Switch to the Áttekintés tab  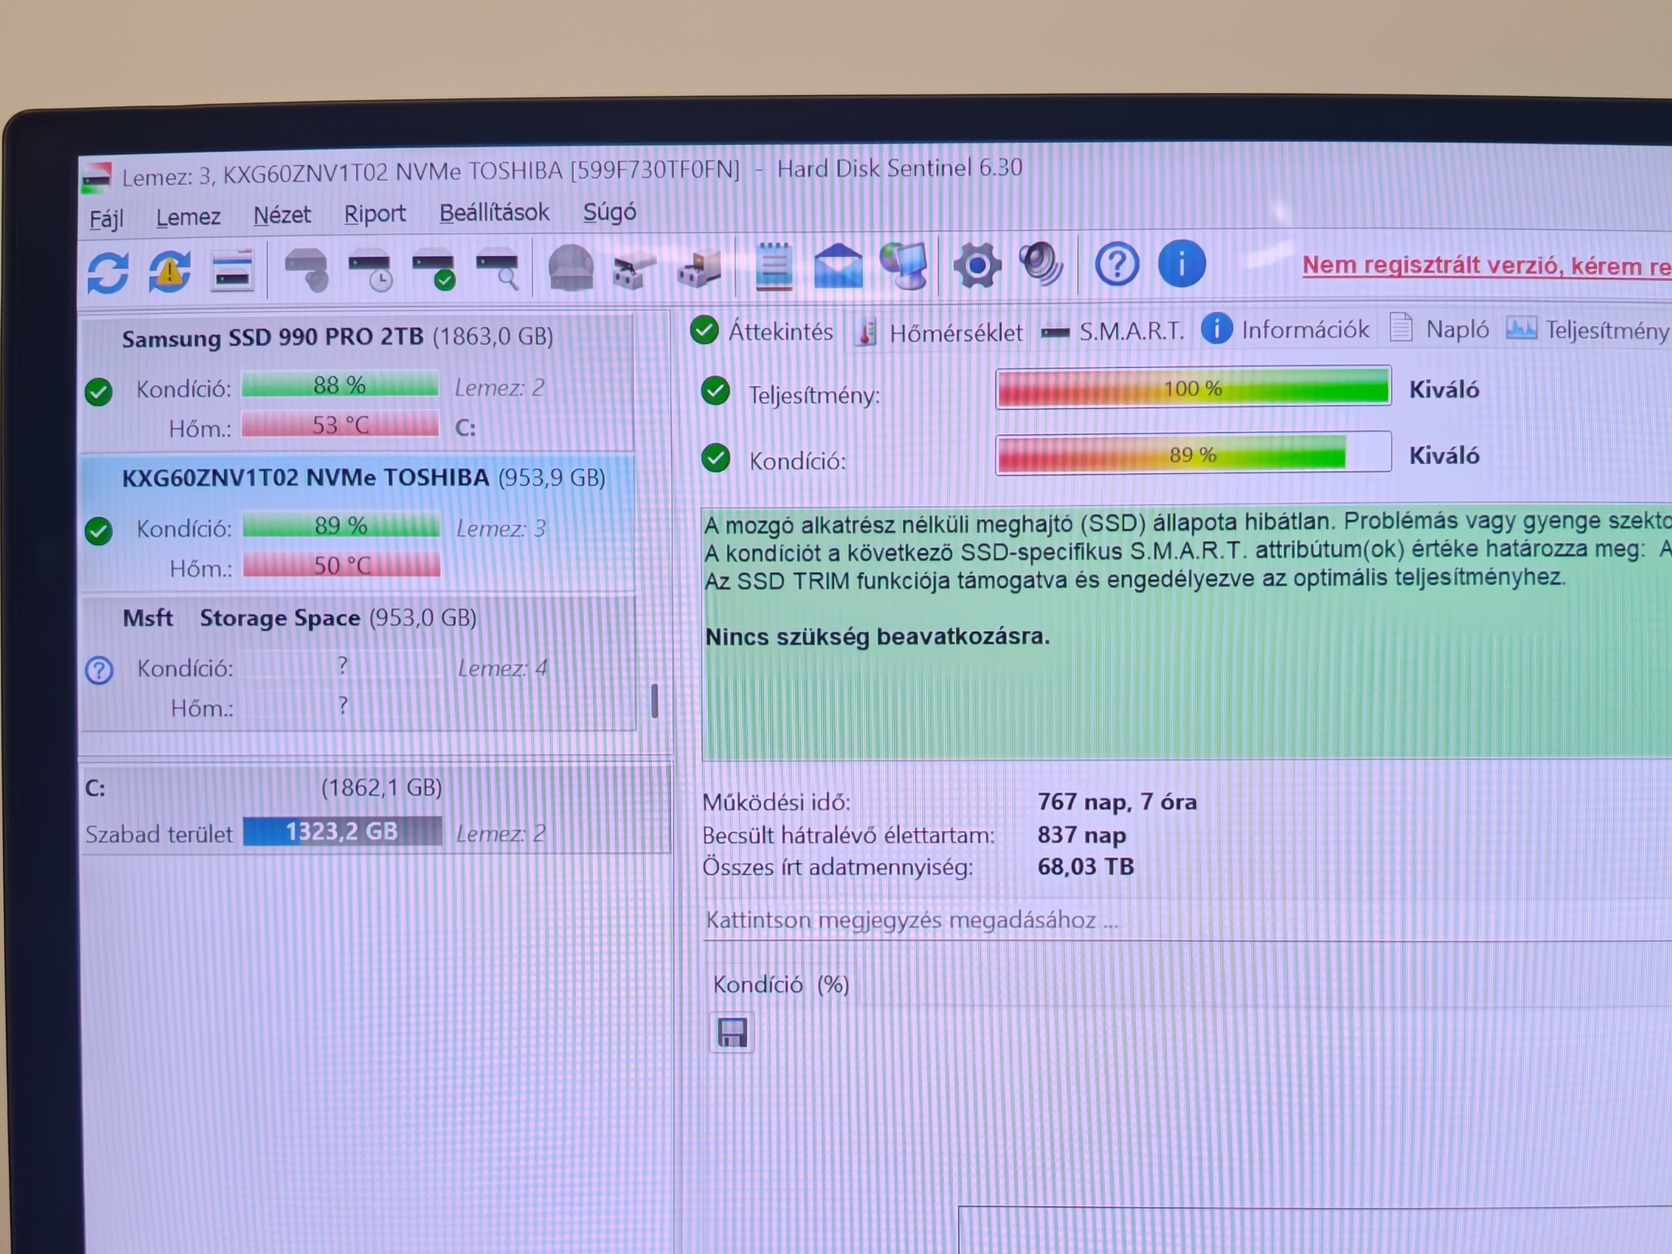[x=763, y=331]
